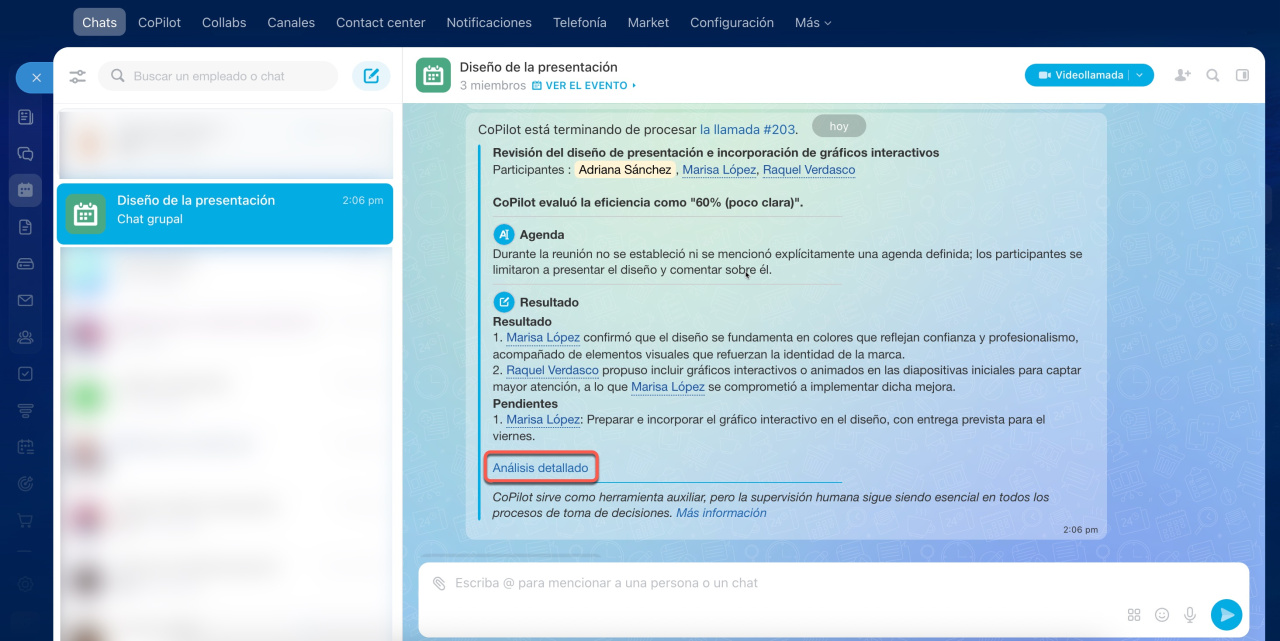Open the mail icon in left sidebar
This screenshot has height=641, width=1280.
[25, 300]
